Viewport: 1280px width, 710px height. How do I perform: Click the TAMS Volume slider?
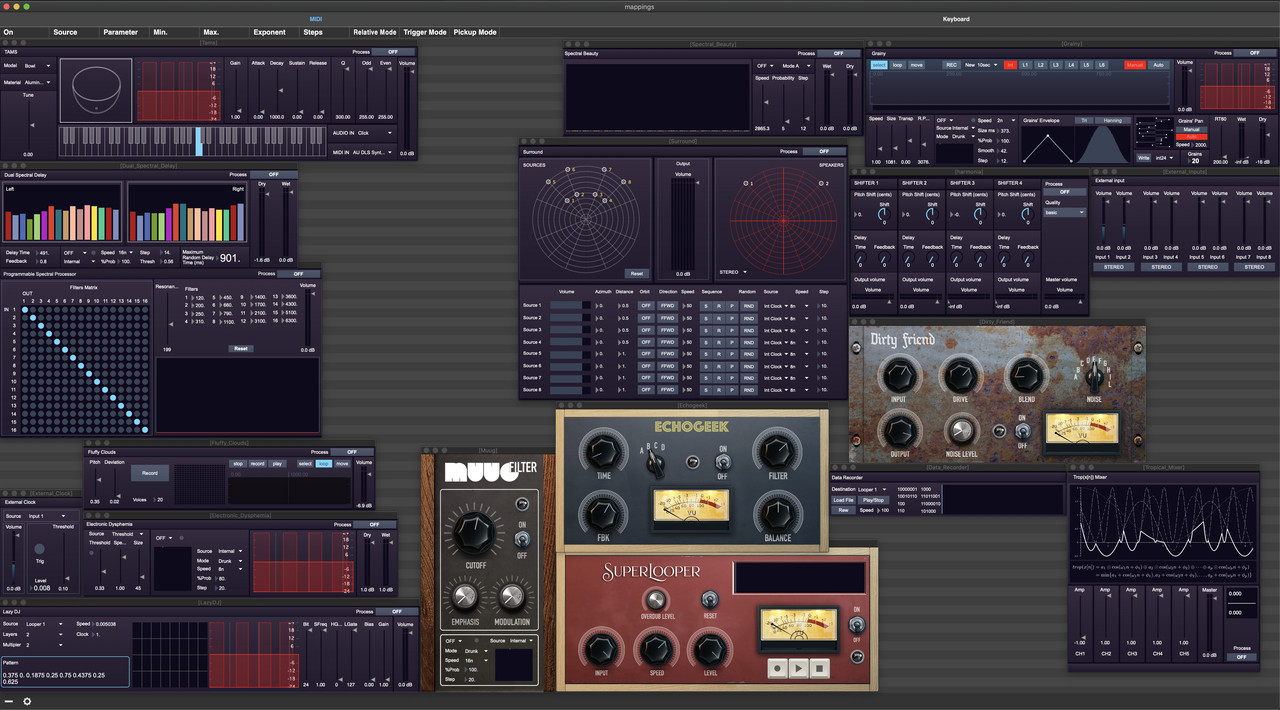tap(407, 108)
